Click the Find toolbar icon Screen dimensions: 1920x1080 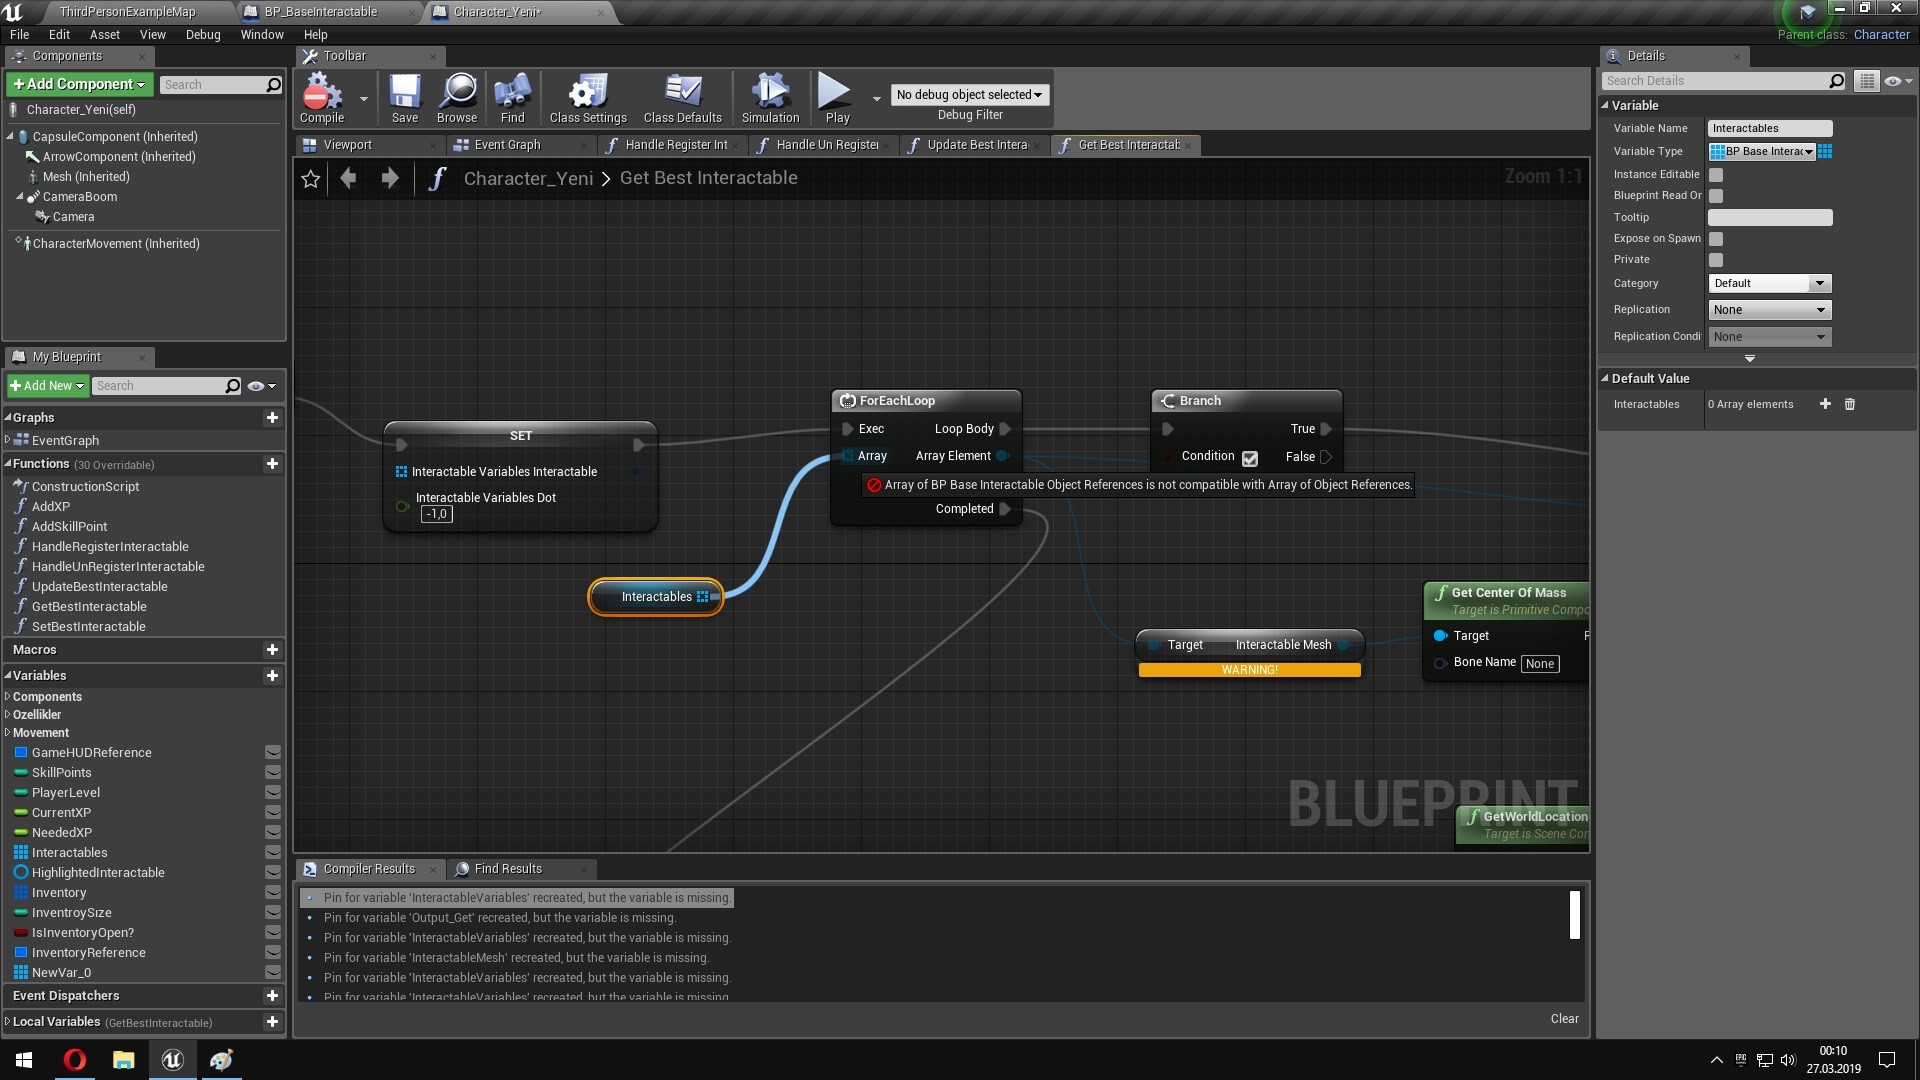(x=512, y=98)
